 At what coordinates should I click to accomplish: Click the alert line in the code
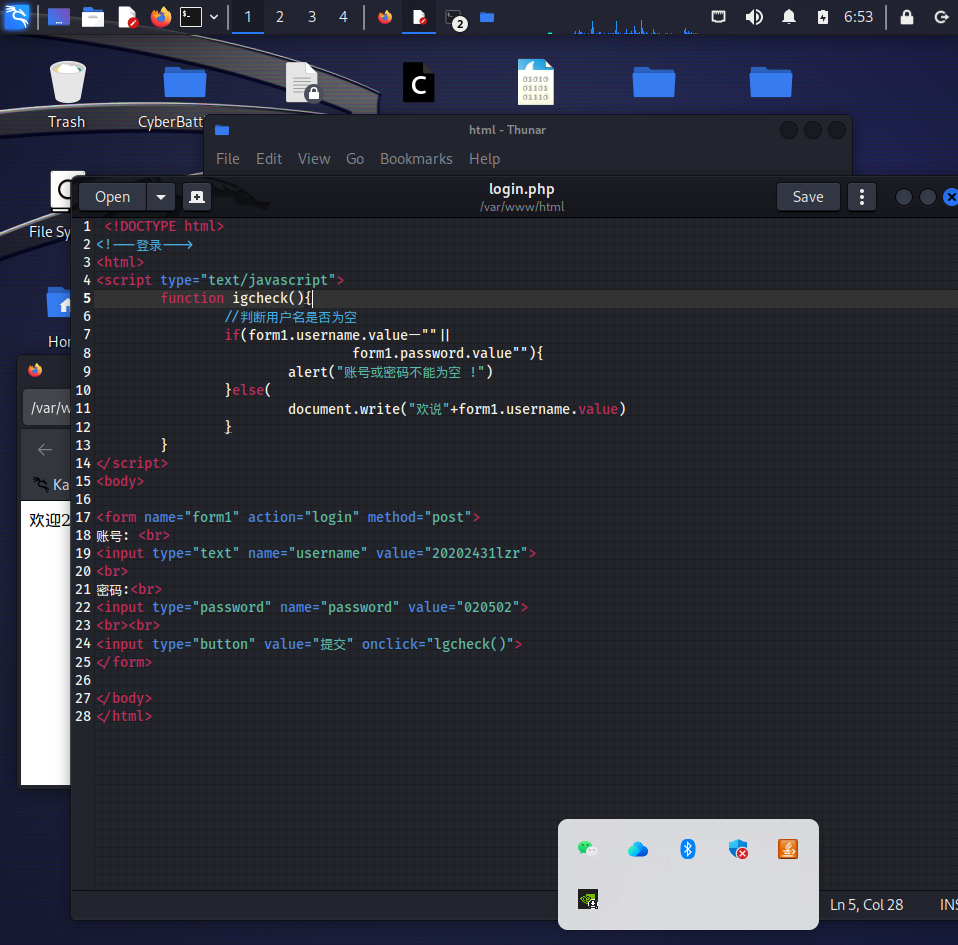pos(390,371)
